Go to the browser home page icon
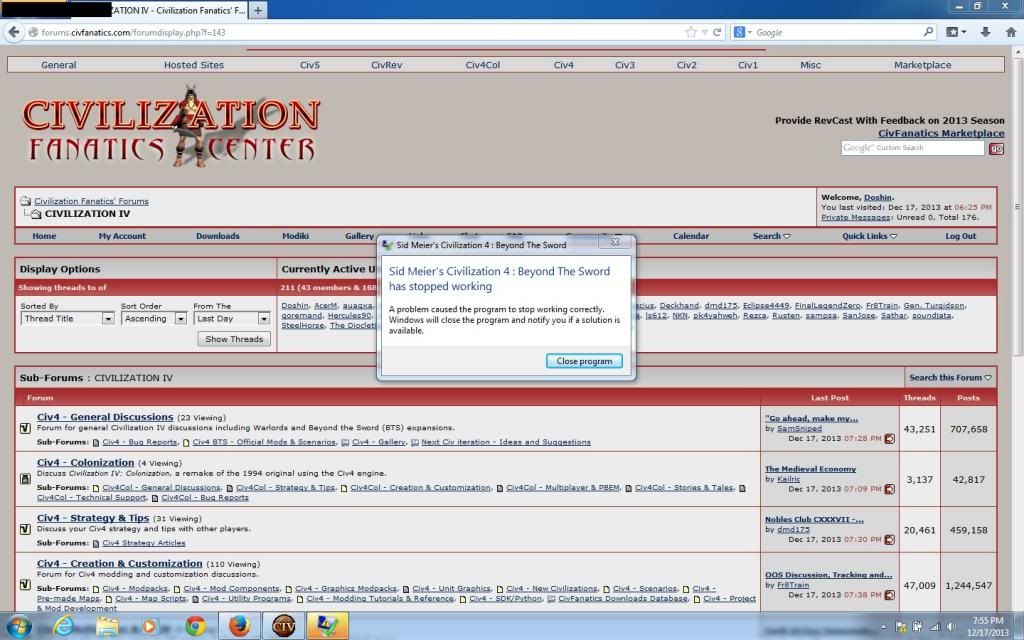1024x640 pixels. pyautogui.click(x=1009, y=32)
